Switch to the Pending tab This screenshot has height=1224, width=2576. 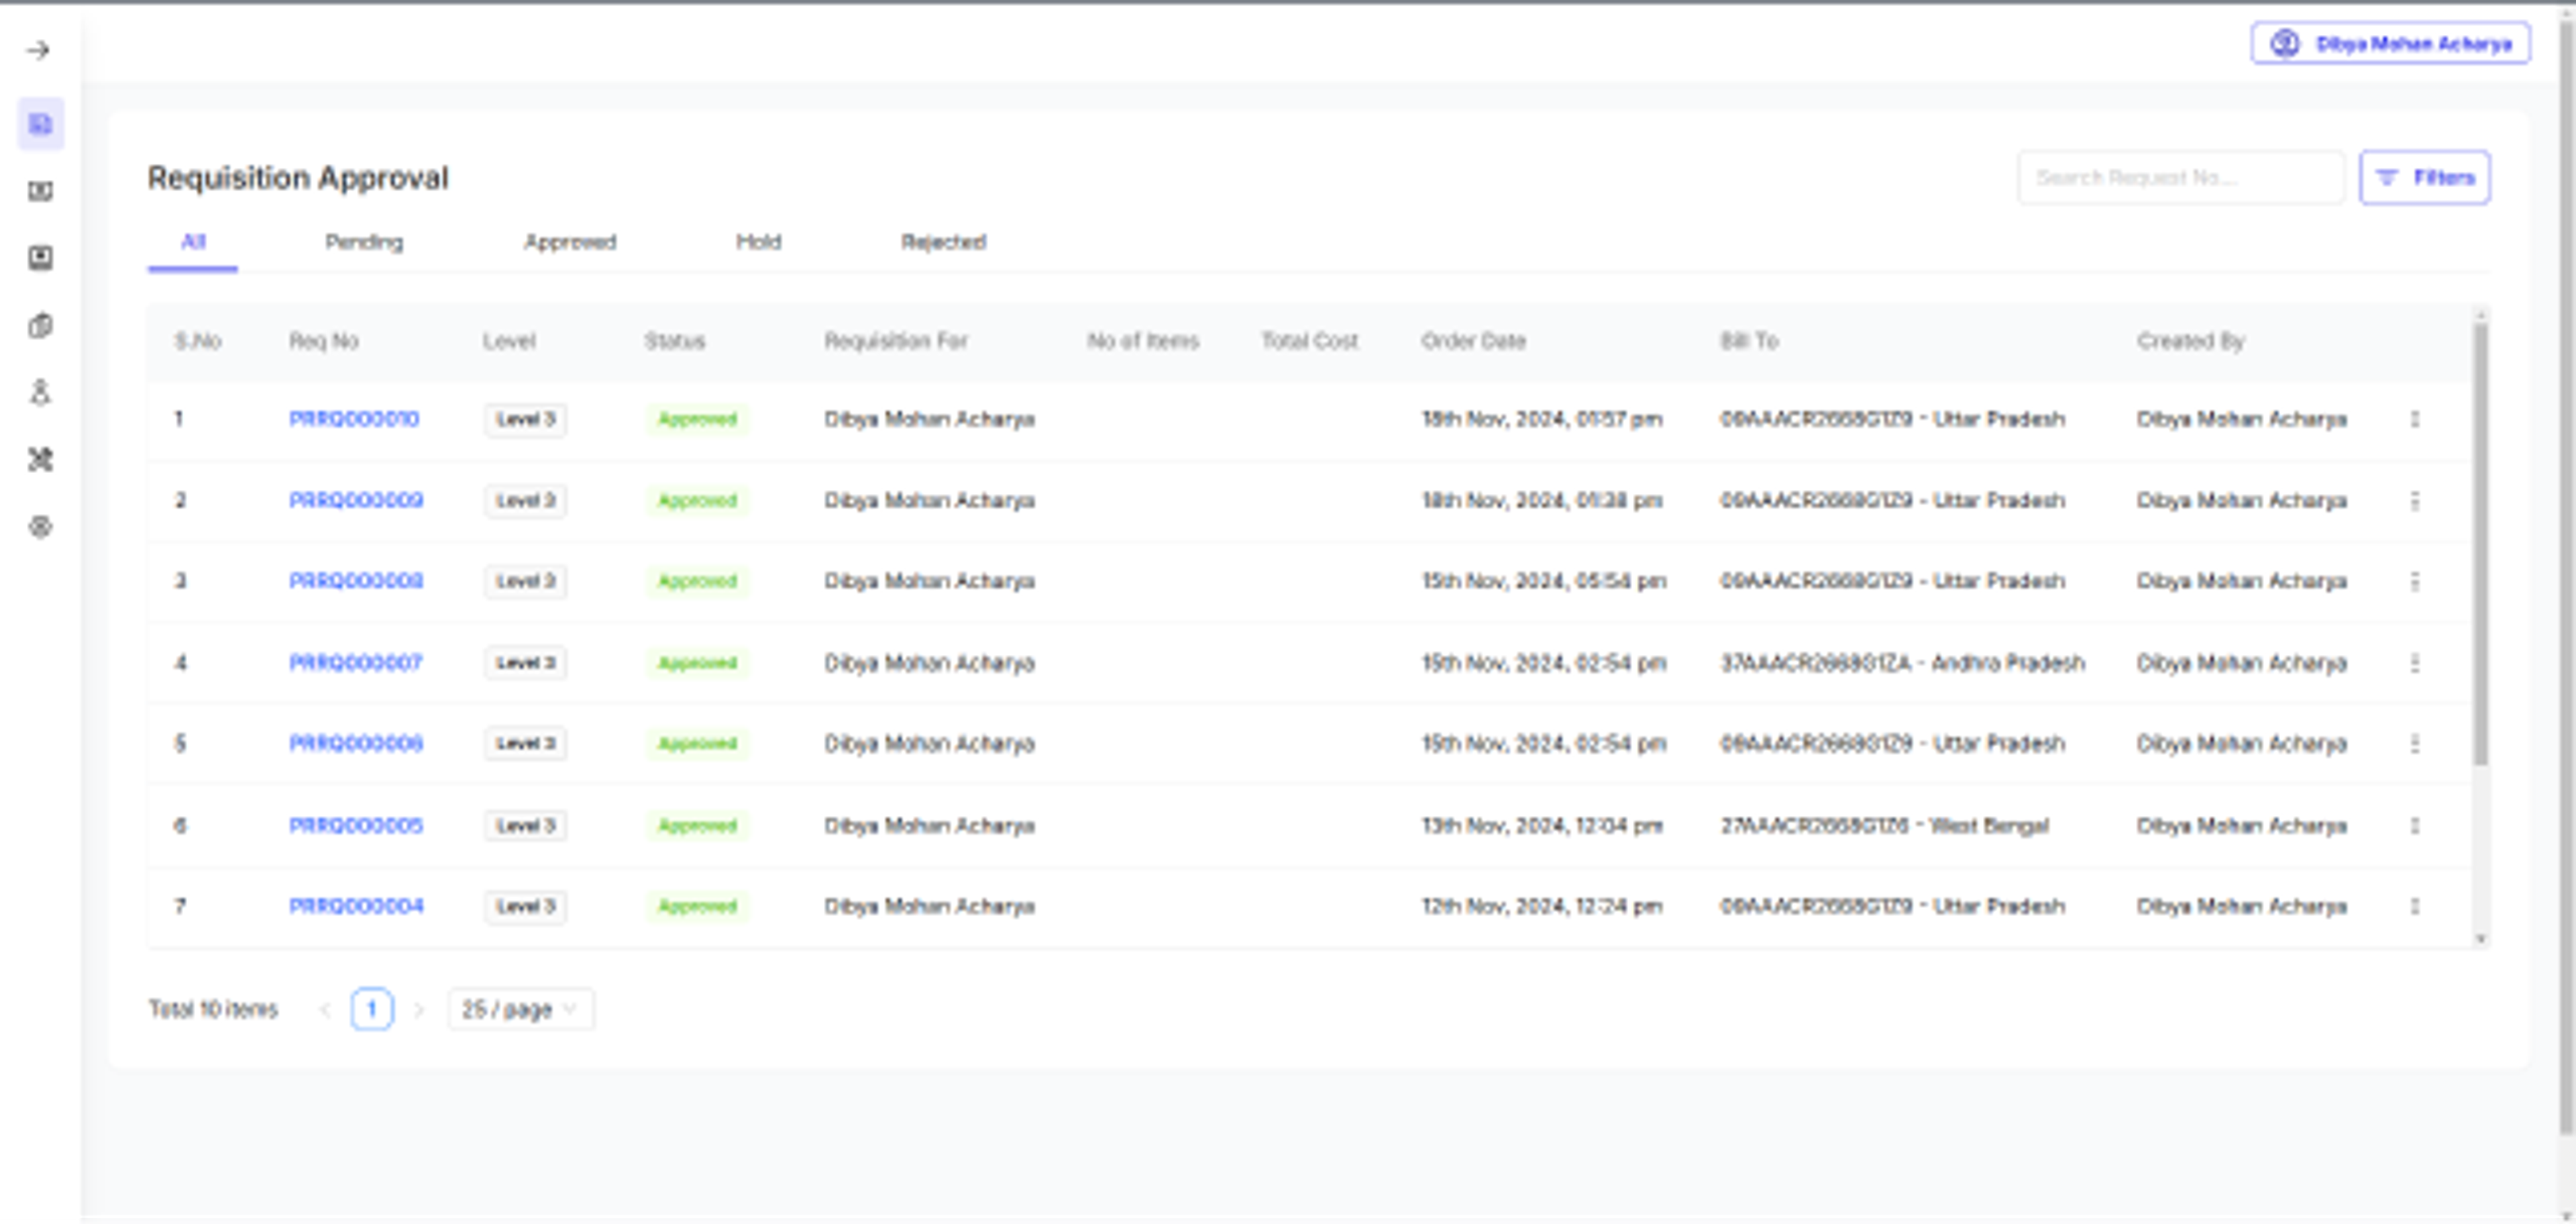[364, 242]
